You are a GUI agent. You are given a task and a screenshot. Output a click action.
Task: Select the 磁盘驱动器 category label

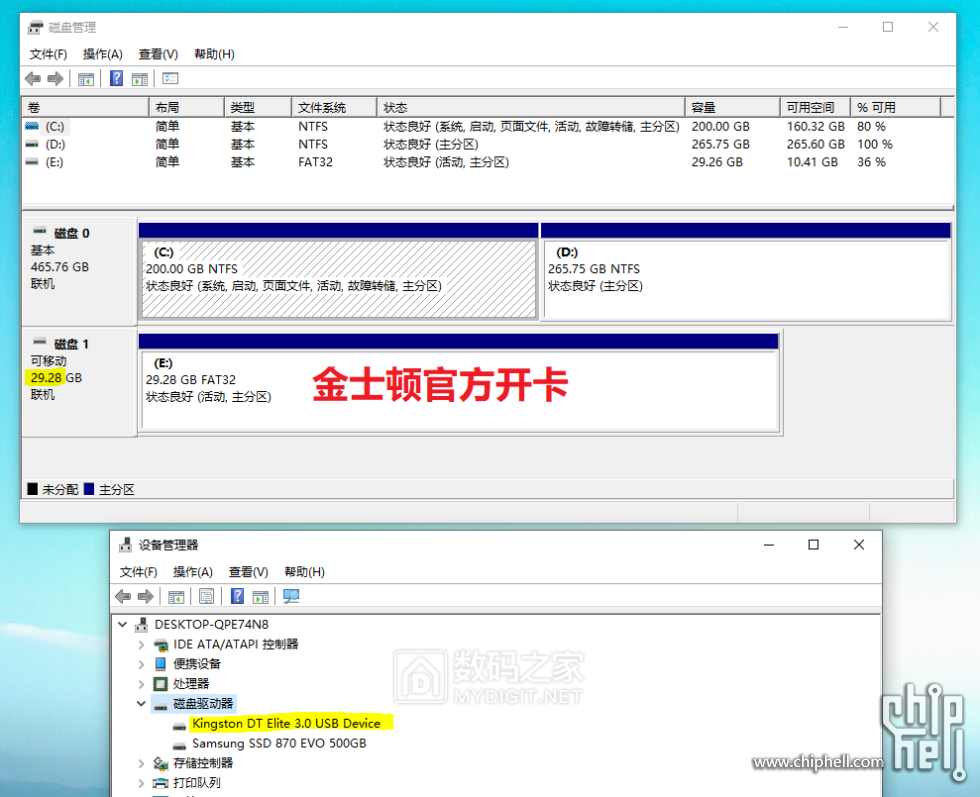(x=203, y=704)
